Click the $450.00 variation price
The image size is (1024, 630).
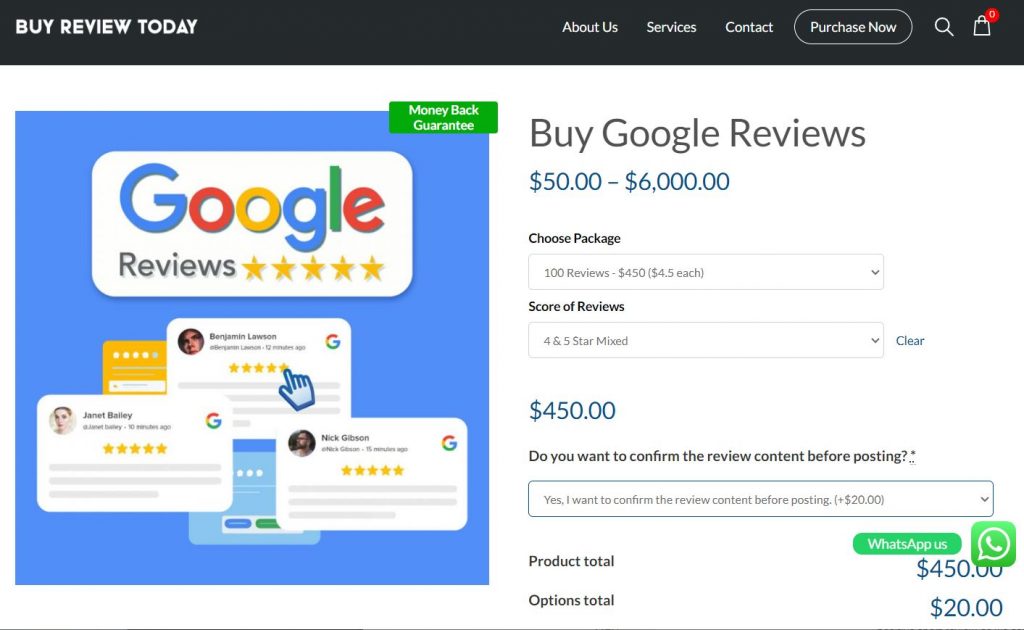[572, 411]
